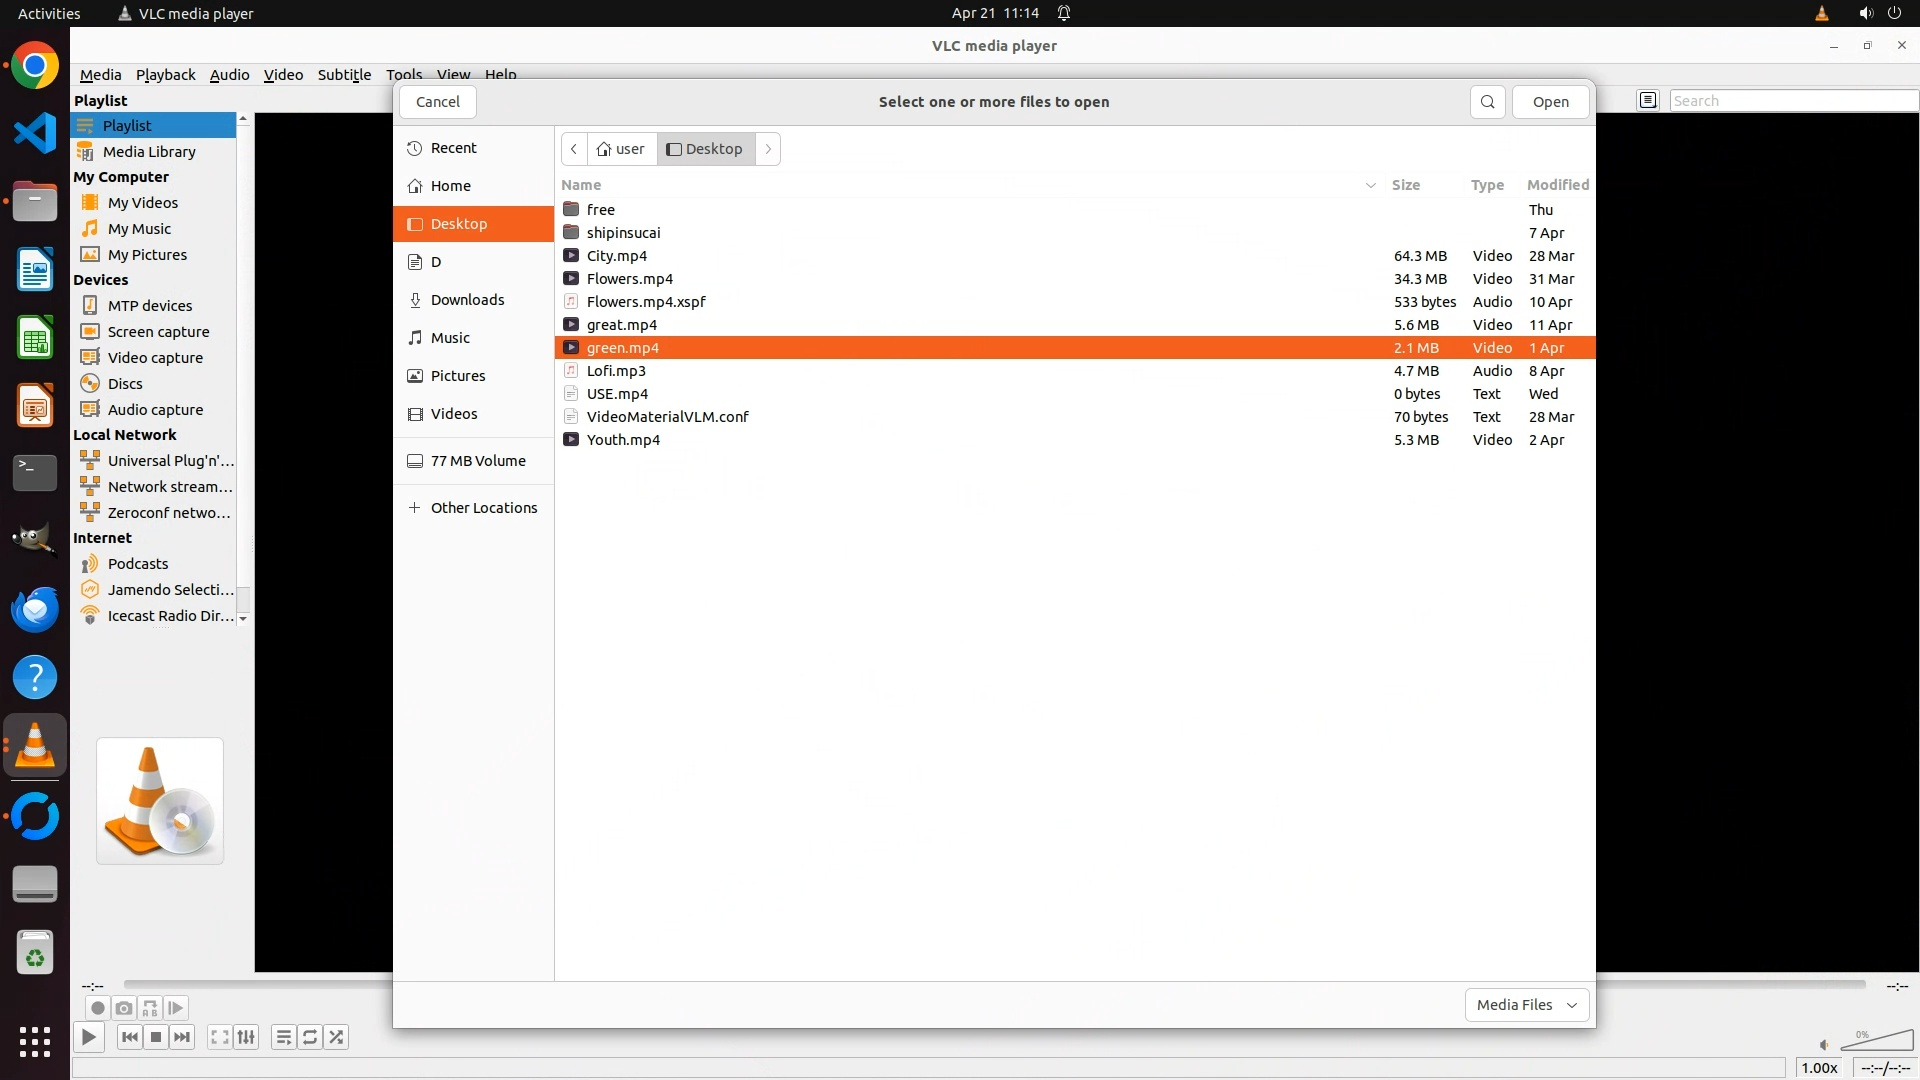Click the Open button
Image resolution: width=1920 pixels, height=1080 pixels.
pyautogui.click(x=1550, y=102)
